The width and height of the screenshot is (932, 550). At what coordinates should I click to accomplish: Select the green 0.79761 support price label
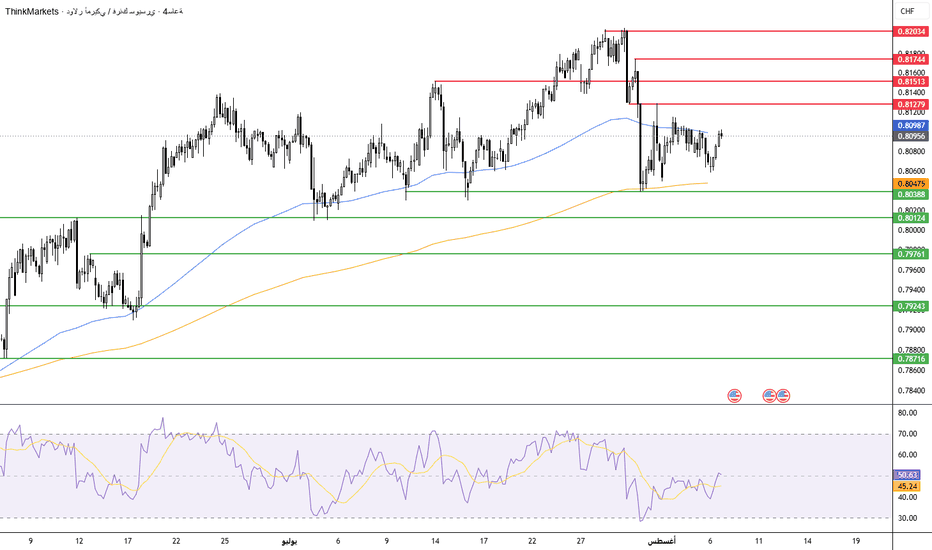(911, 254)
